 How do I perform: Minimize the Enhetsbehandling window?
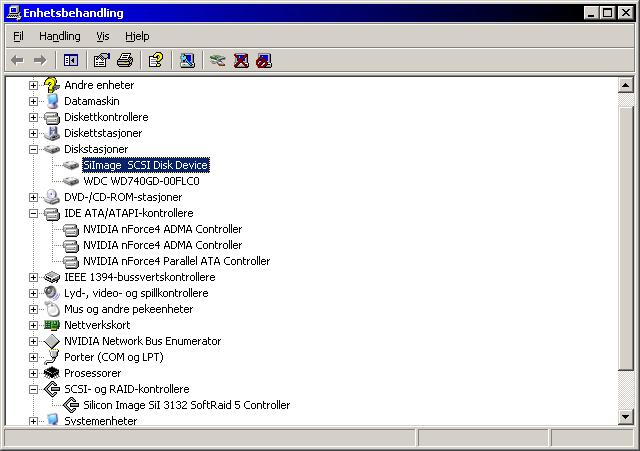(591, 13)
